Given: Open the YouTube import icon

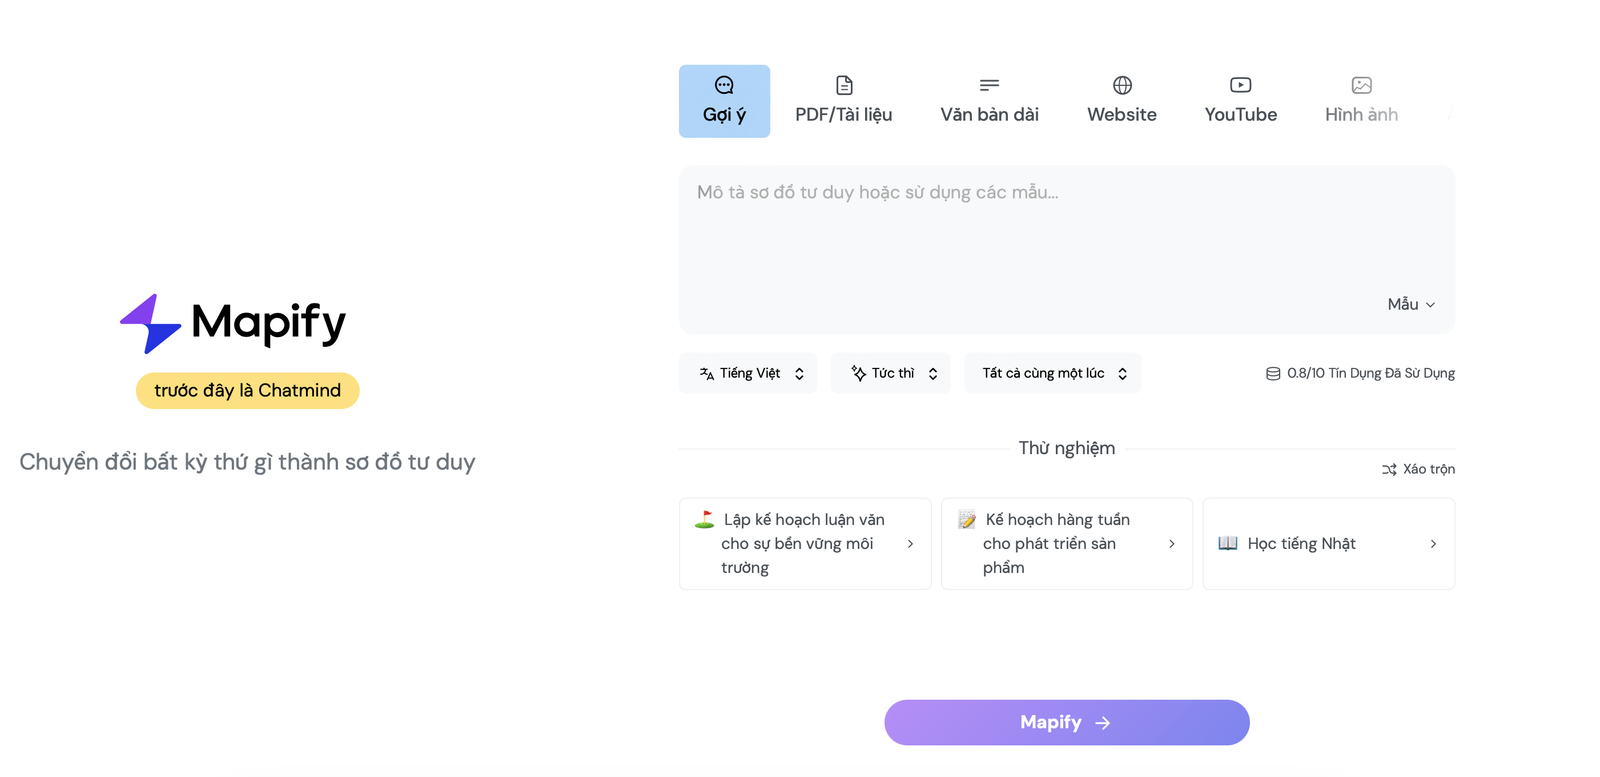Looking at the screenshot, I should point(1240,85).
